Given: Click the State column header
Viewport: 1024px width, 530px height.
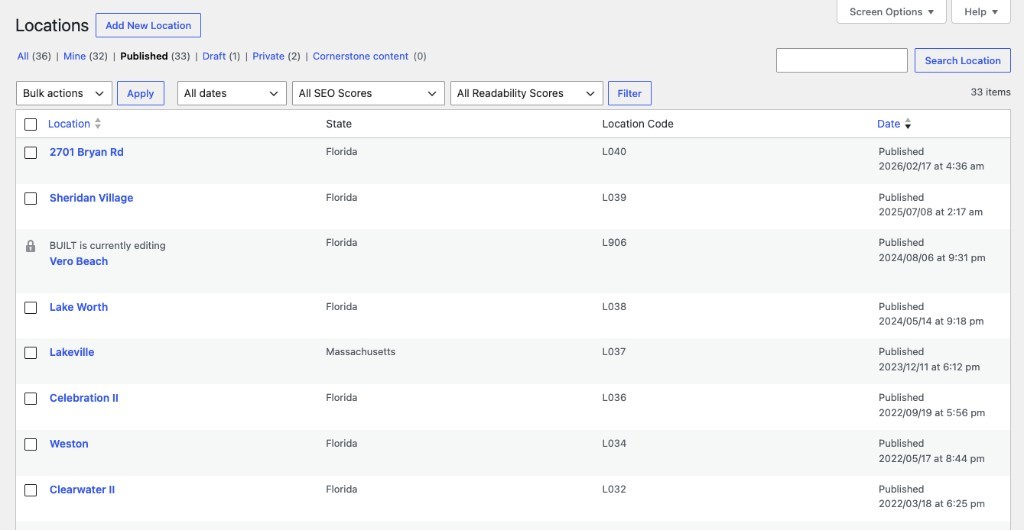Looking at the screenshot, I should coord(338,123).
